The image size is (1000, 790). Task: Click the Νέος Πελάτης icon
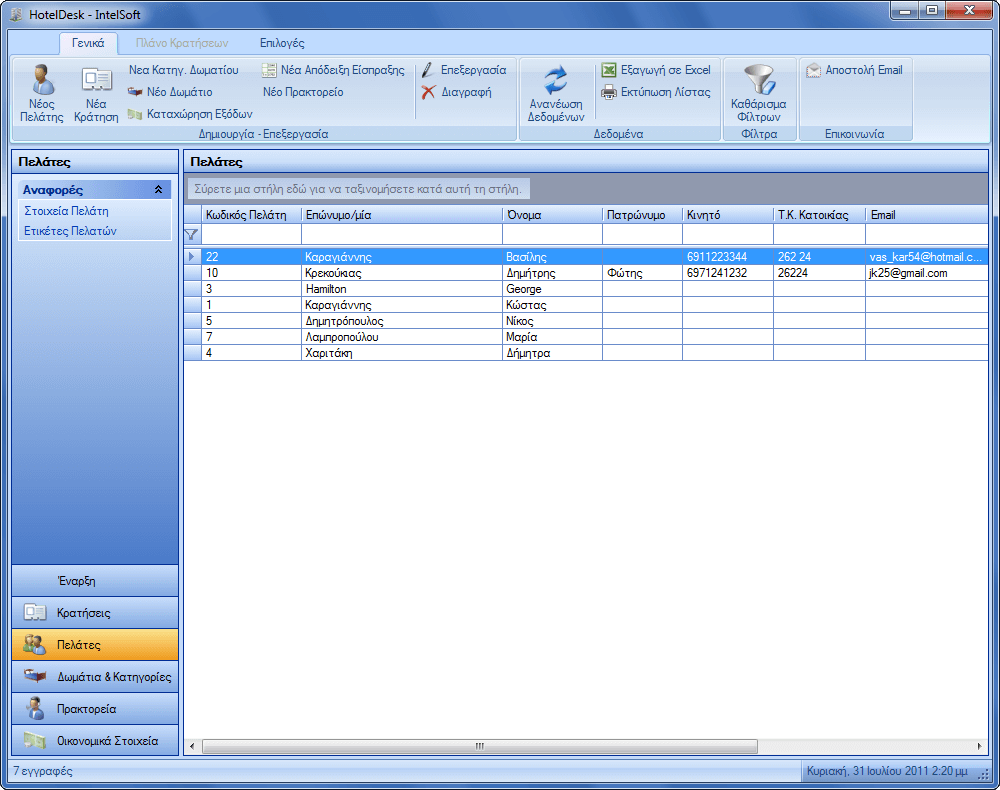pos(41,80)
